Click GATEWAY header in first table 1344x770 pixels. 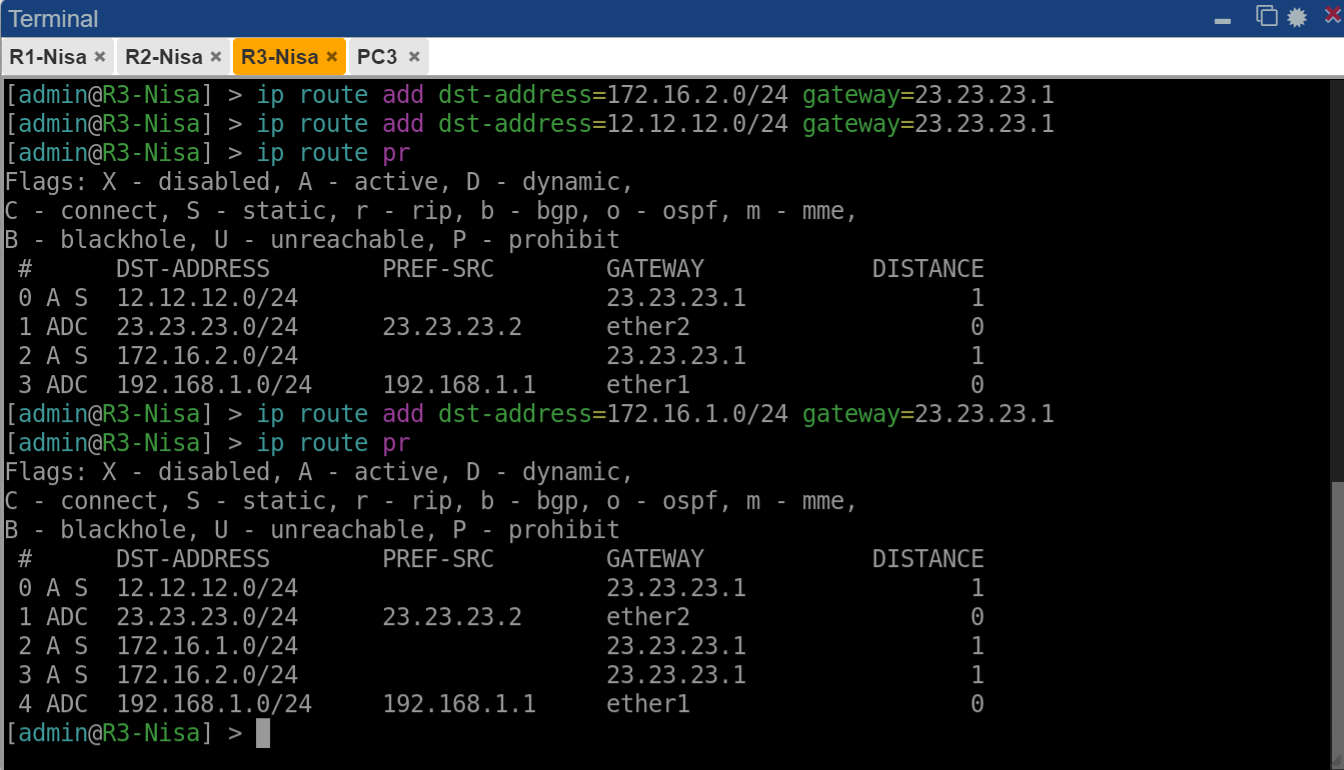[655, 269]
